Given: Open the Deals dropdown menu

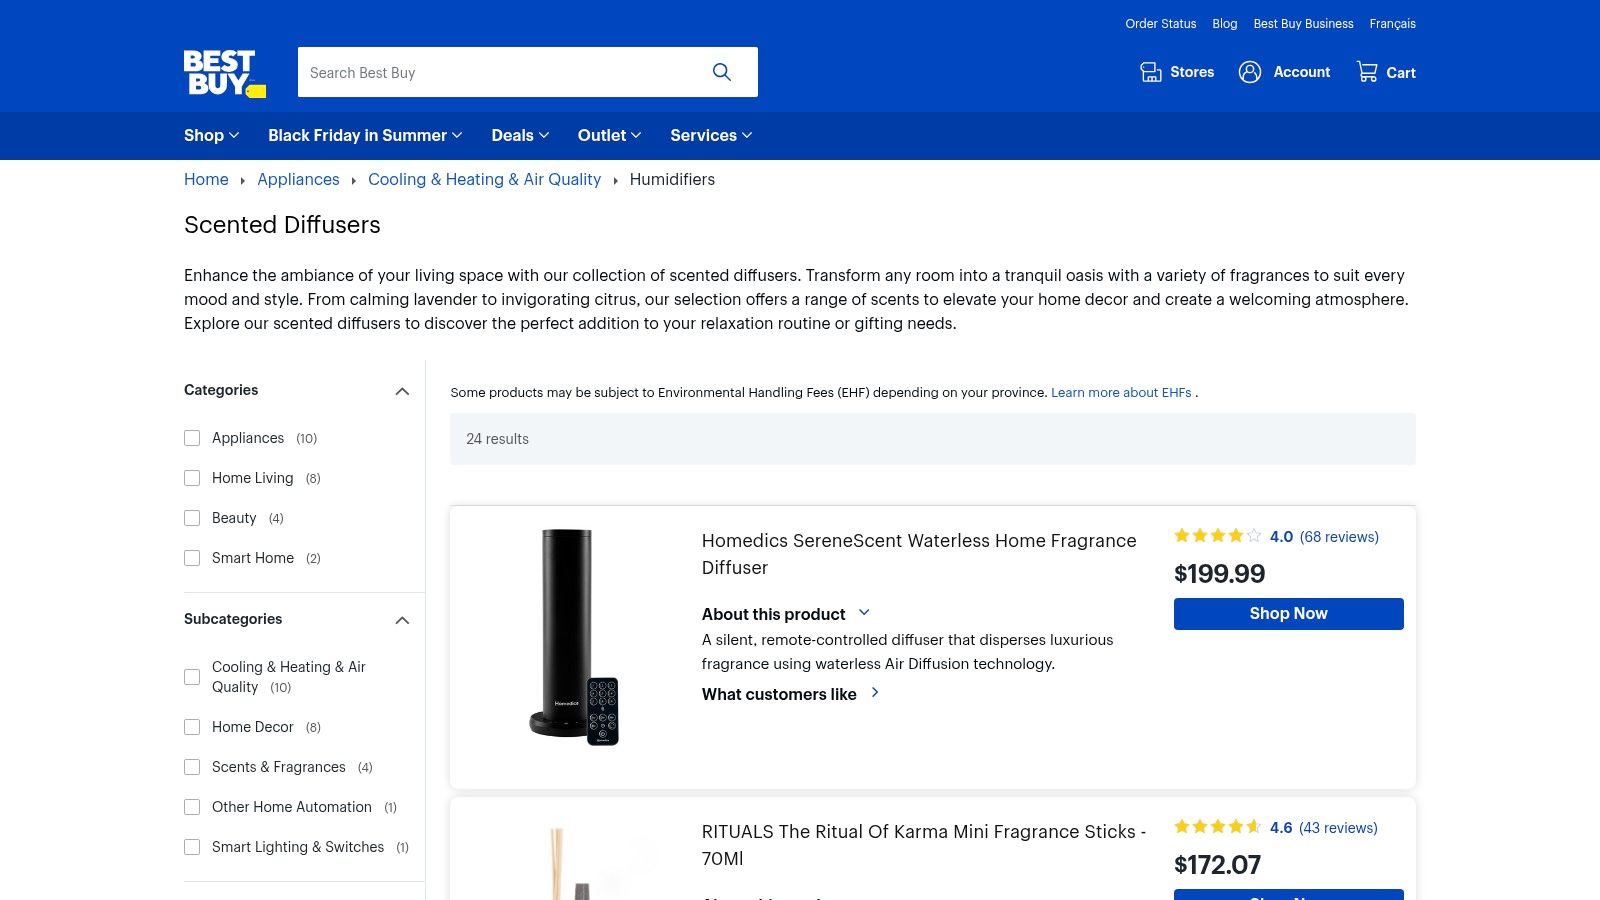Looking at the screenshot, I should (x=520, y=135).
